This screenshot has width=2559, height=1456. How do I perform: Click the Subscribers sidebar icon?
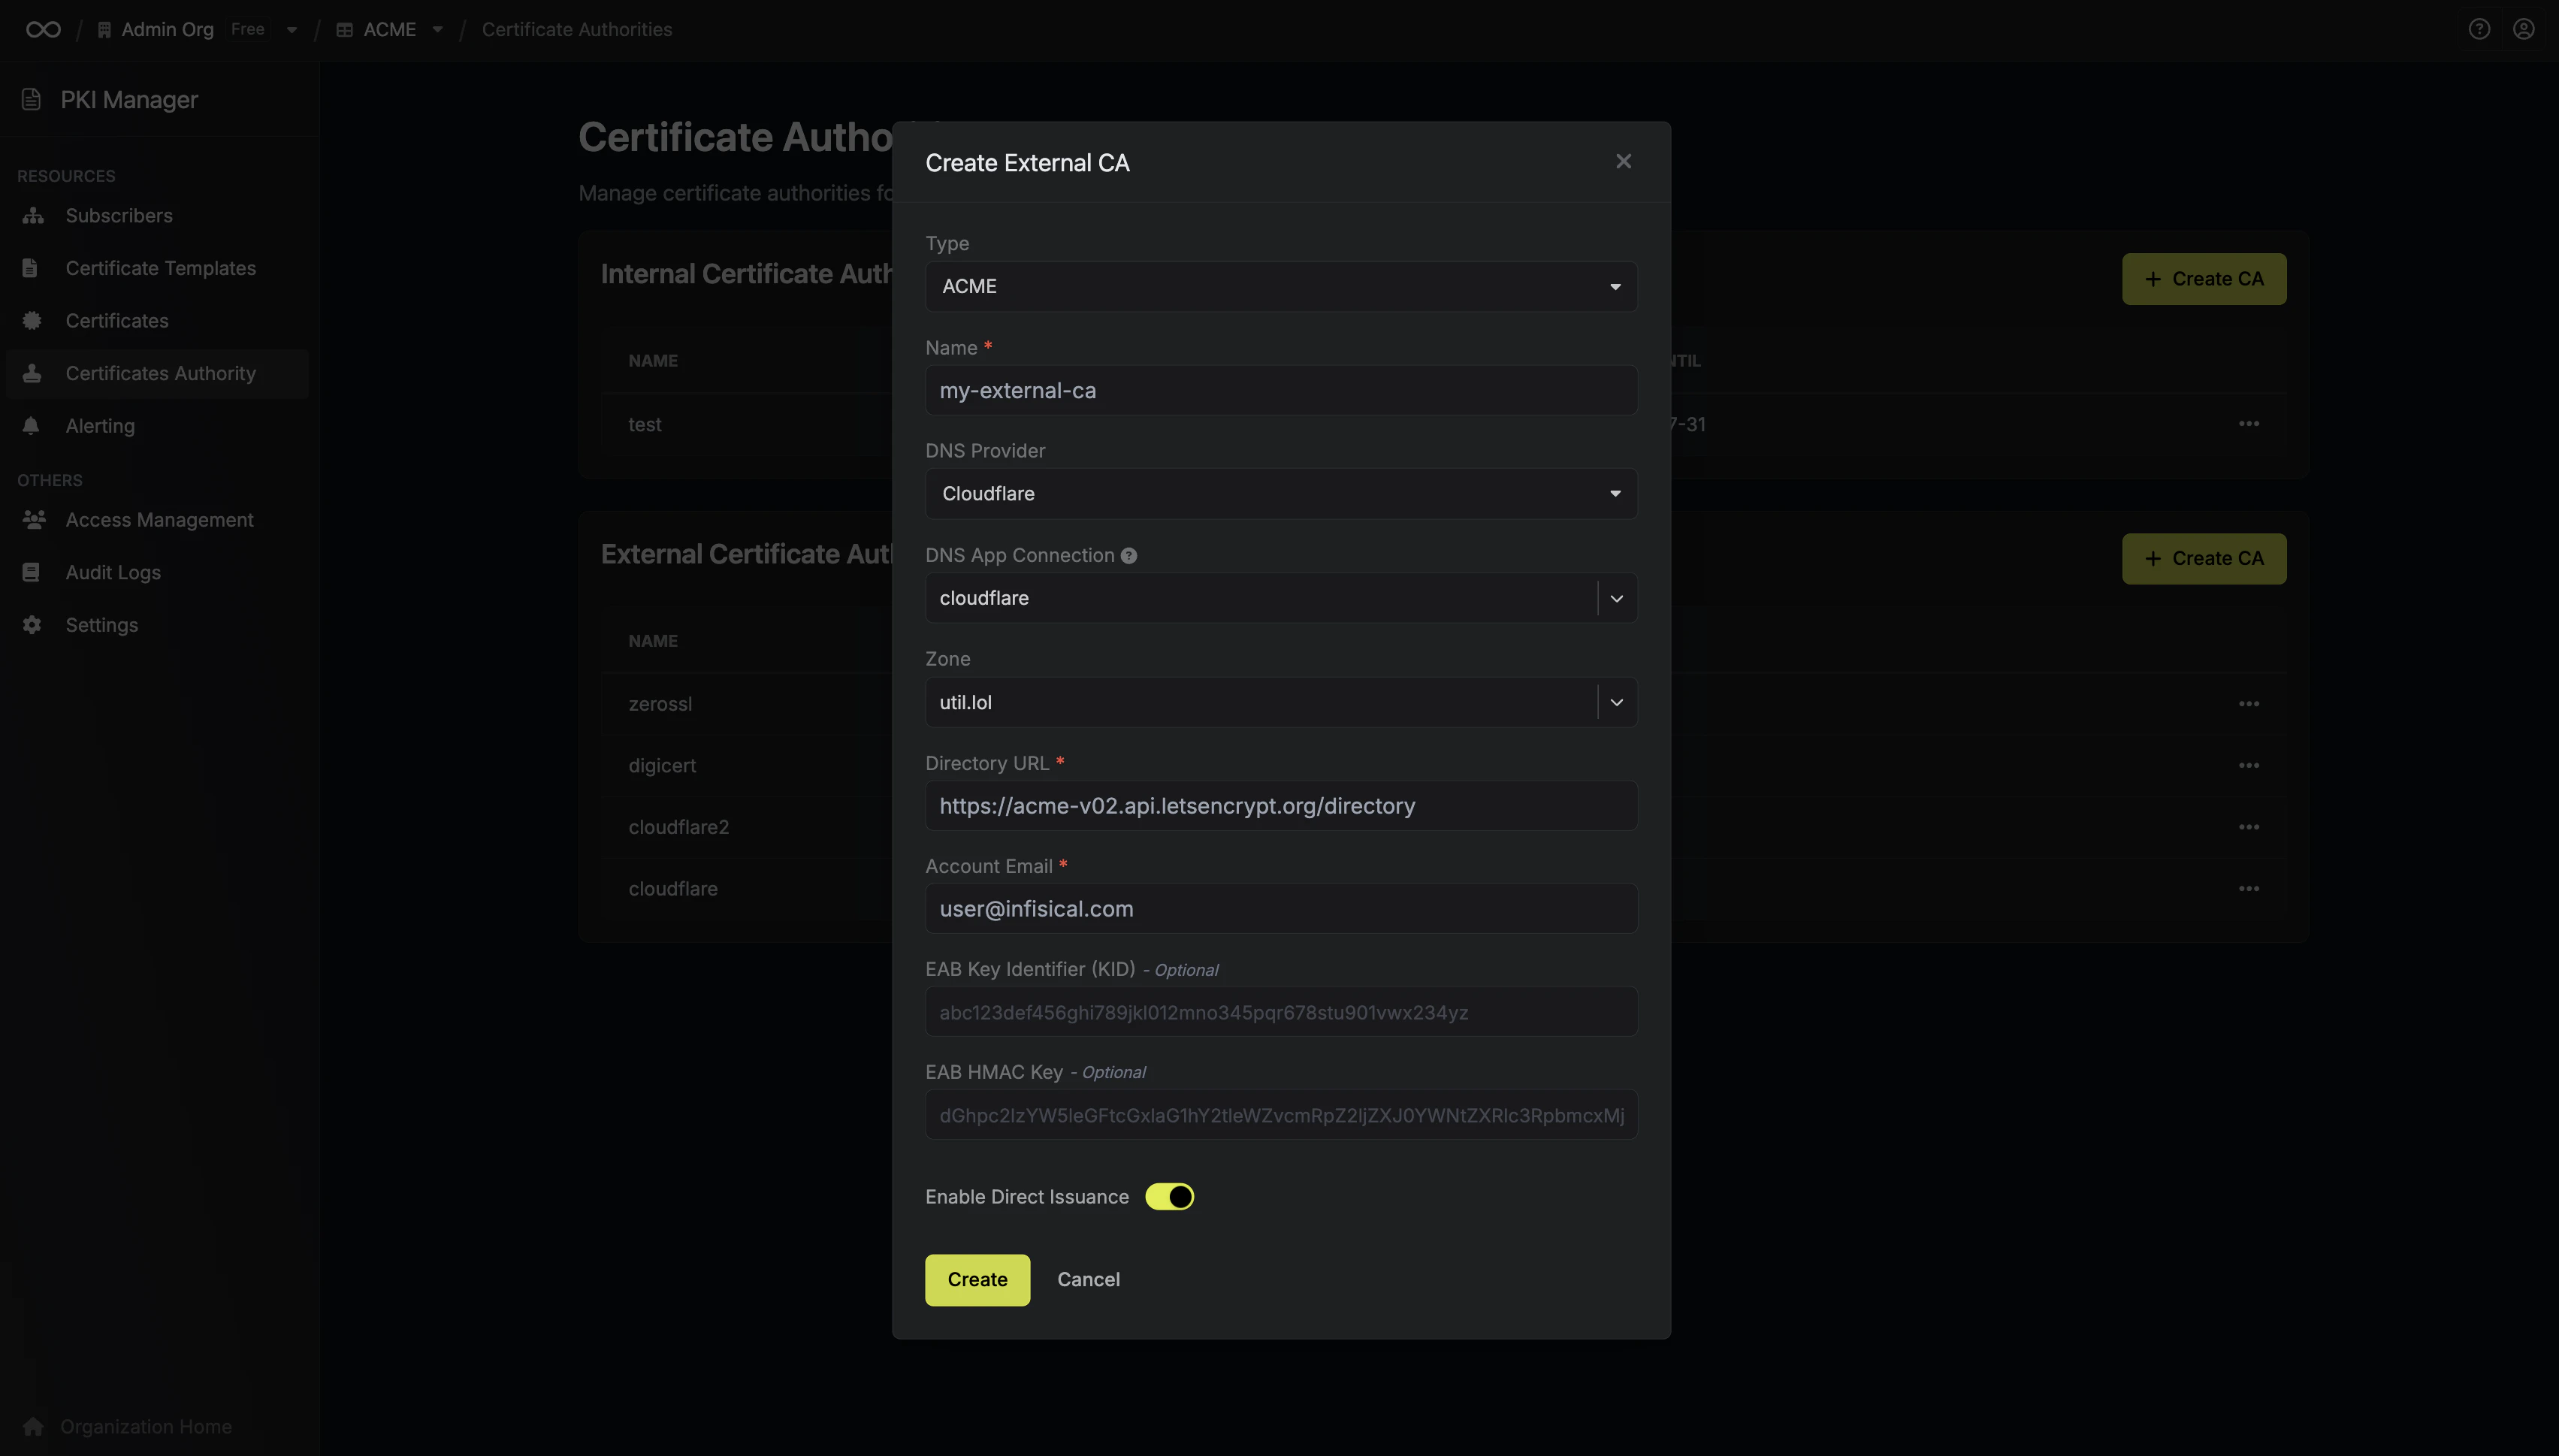pos(33,215)
